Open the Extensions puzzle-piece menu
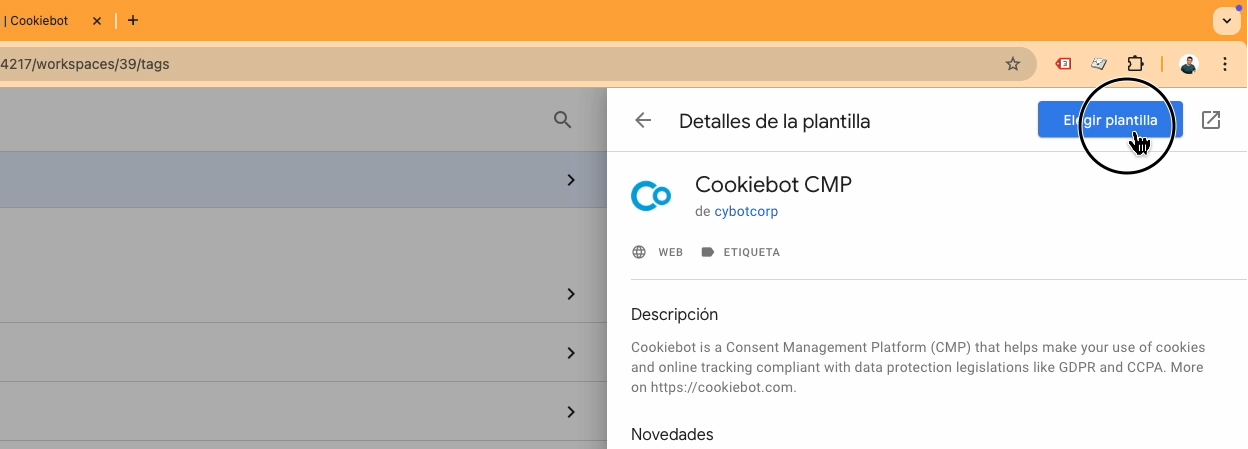This screenshot has width=1248, height=449. point(1135,64)
